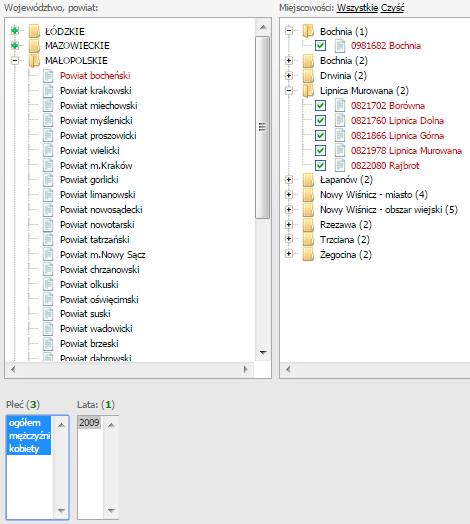Select Powiat myślenicki in the tree

coord(96,121)
